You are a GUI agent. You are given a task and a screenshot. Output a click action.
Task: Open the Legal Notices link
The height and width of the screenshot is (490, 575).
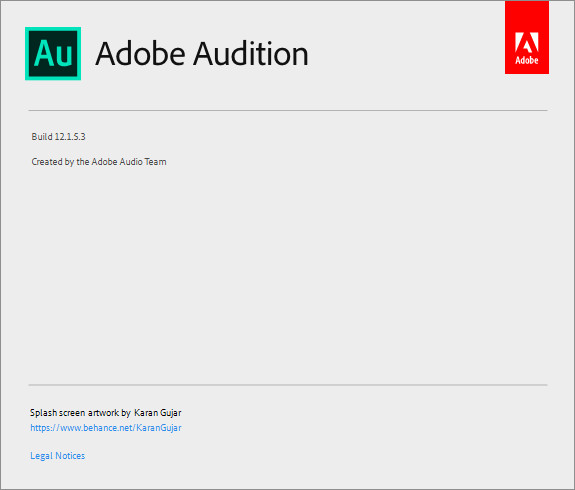pyautogui.click(x=58, y=456)
